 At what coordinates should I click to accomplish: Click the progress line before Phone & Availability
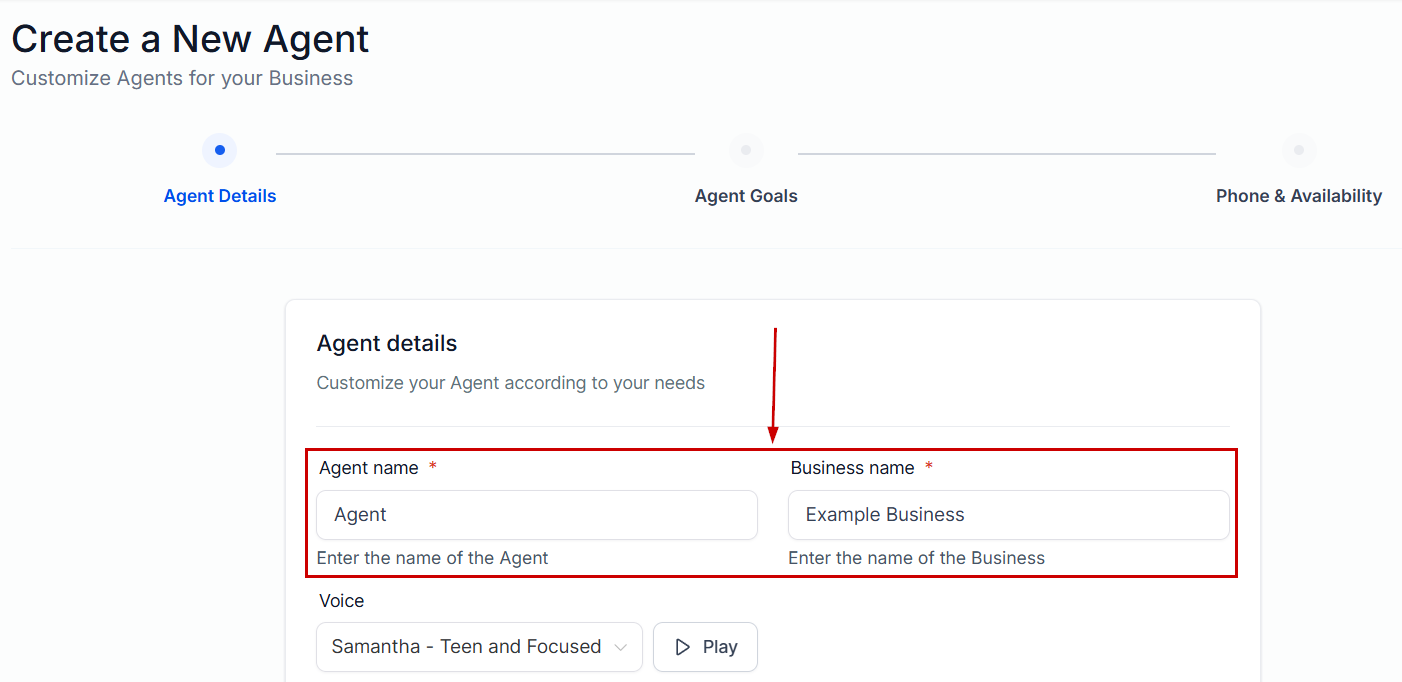click(1006, 154)
